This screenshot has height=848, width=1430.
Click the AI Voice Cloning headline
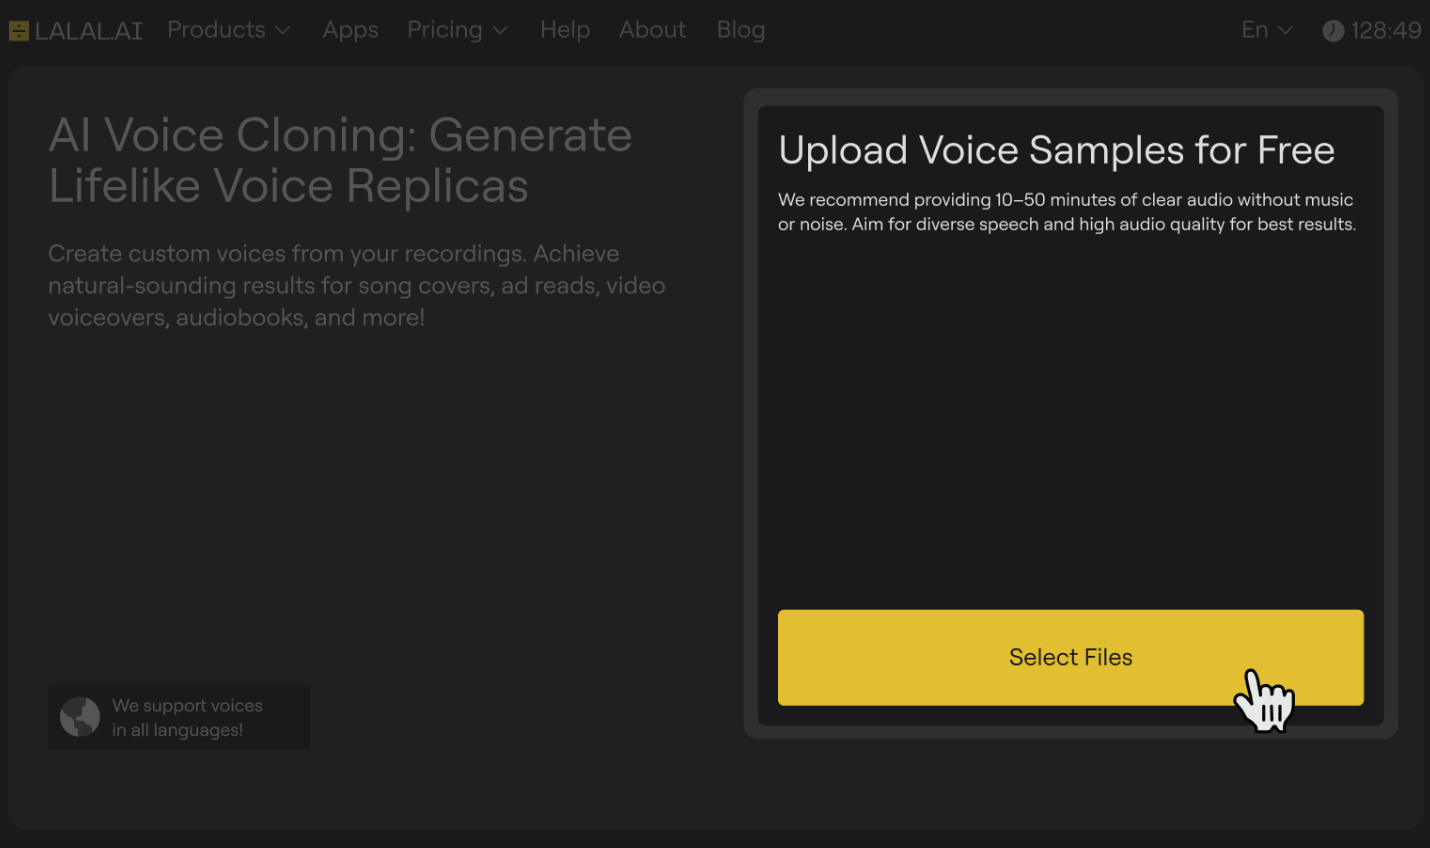tap(340, 160)
